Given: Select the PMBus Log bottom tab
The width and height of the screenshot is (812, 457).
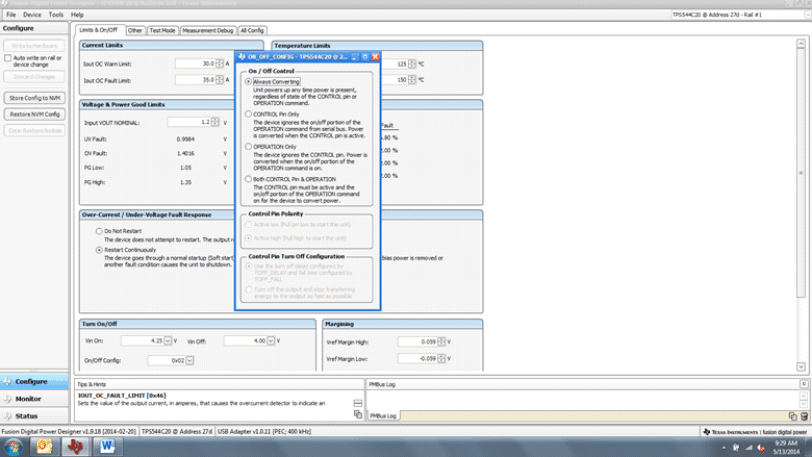Looking at the screenshot, I should click(x=383, y=416).
